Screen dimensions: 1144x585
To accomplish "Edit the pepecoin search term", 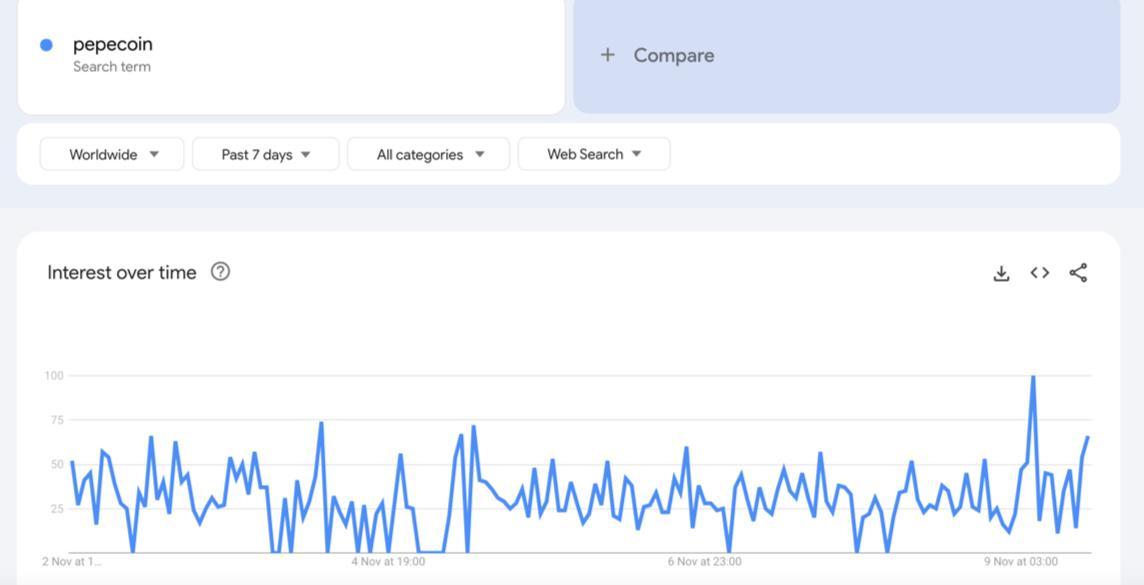I will (x=113, y=44).
